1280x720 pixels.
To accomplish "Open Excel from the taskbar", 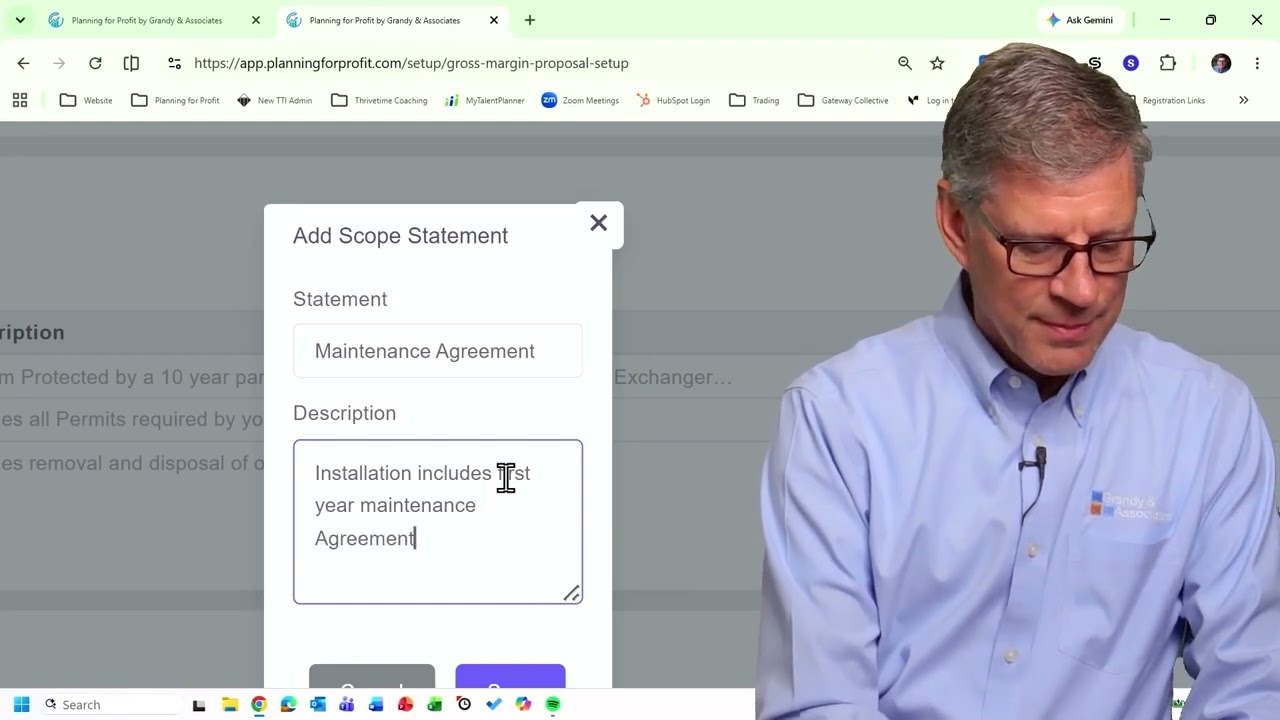I will point(435,705).
